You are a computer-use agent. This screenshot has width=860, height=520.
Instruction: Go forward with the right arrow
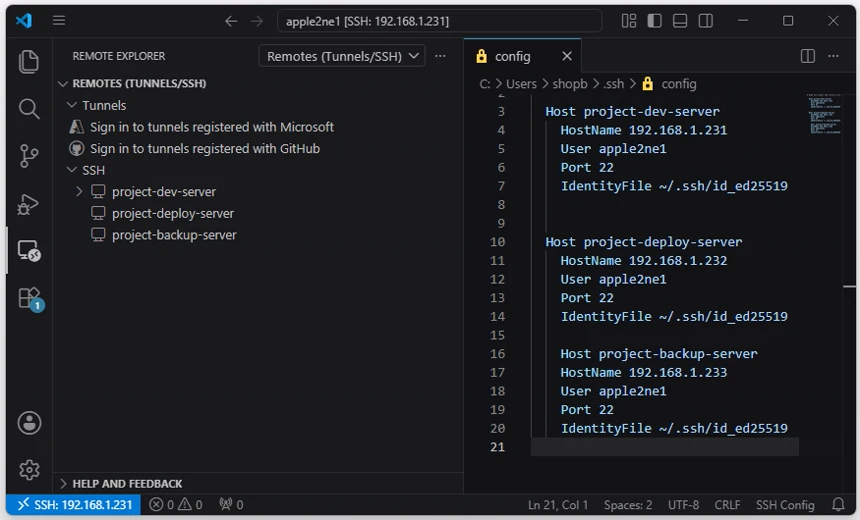pos(257,21)
